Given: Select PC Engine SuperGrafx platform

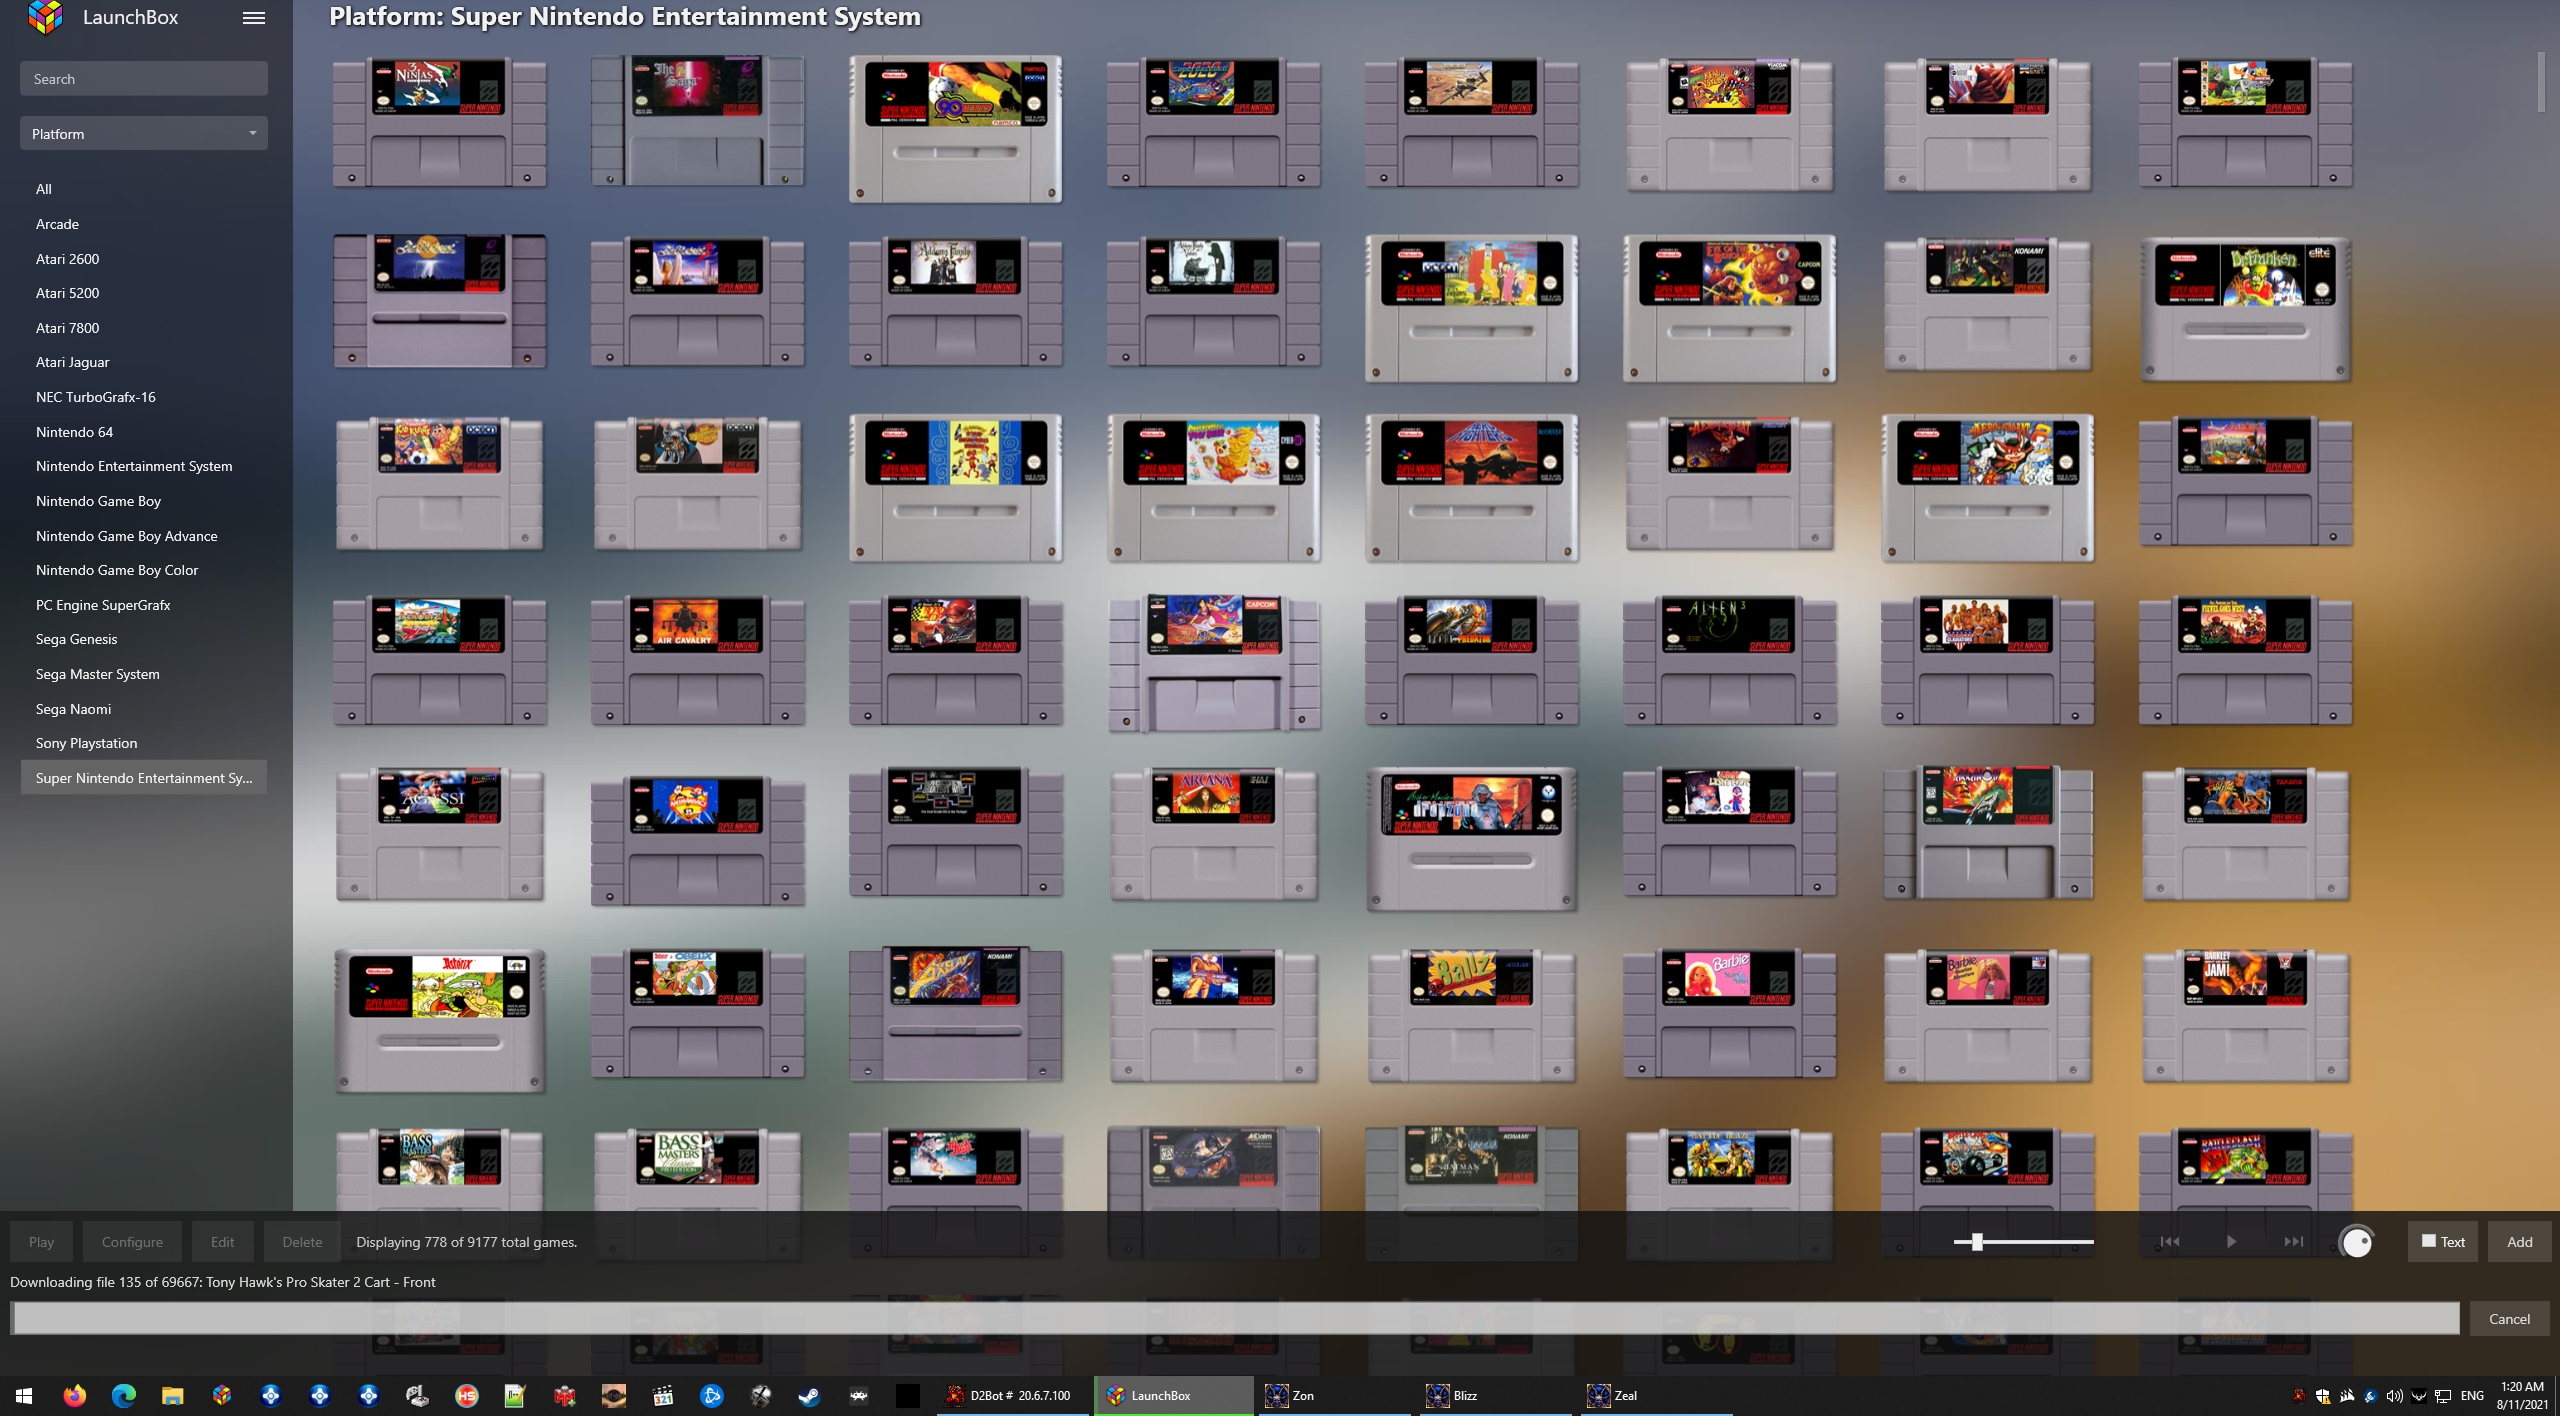Looking at the screenshot, I should coord(103,605).
